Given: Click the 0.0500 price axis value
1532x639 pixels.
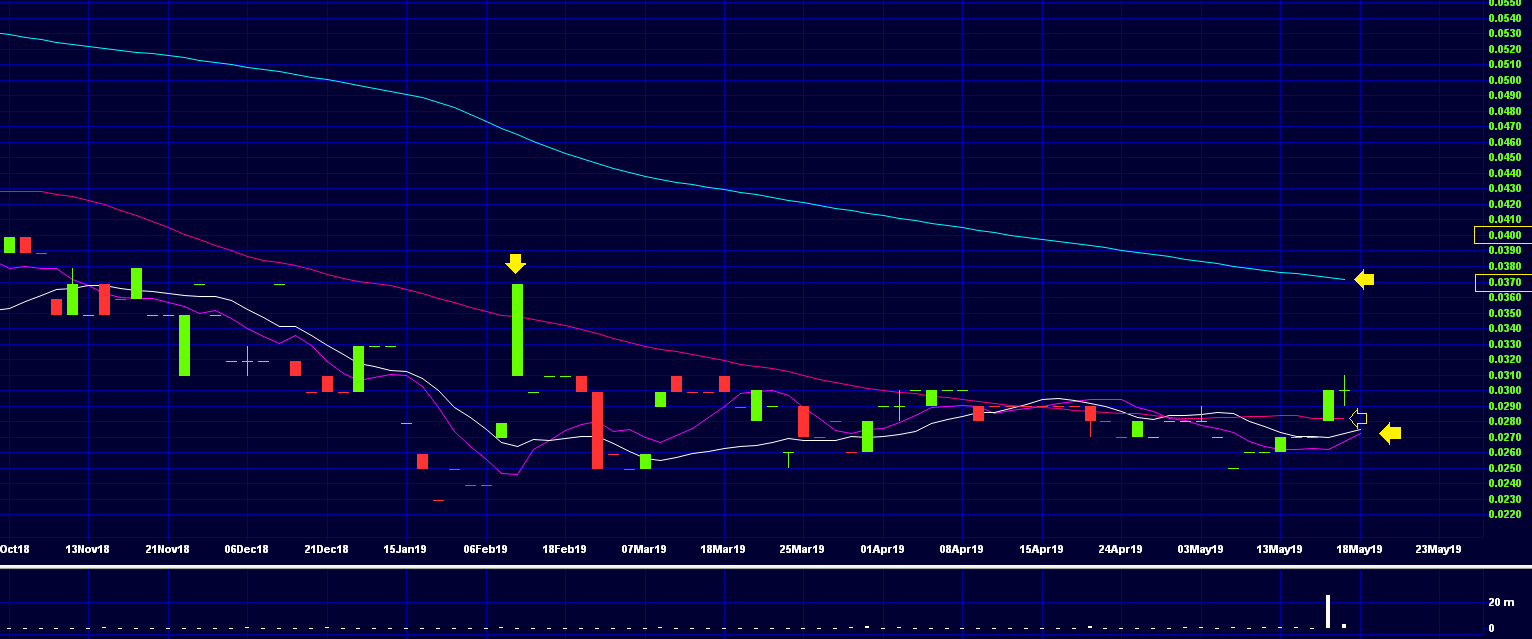Looking at the screenshot, I should tap(1505, 80).
